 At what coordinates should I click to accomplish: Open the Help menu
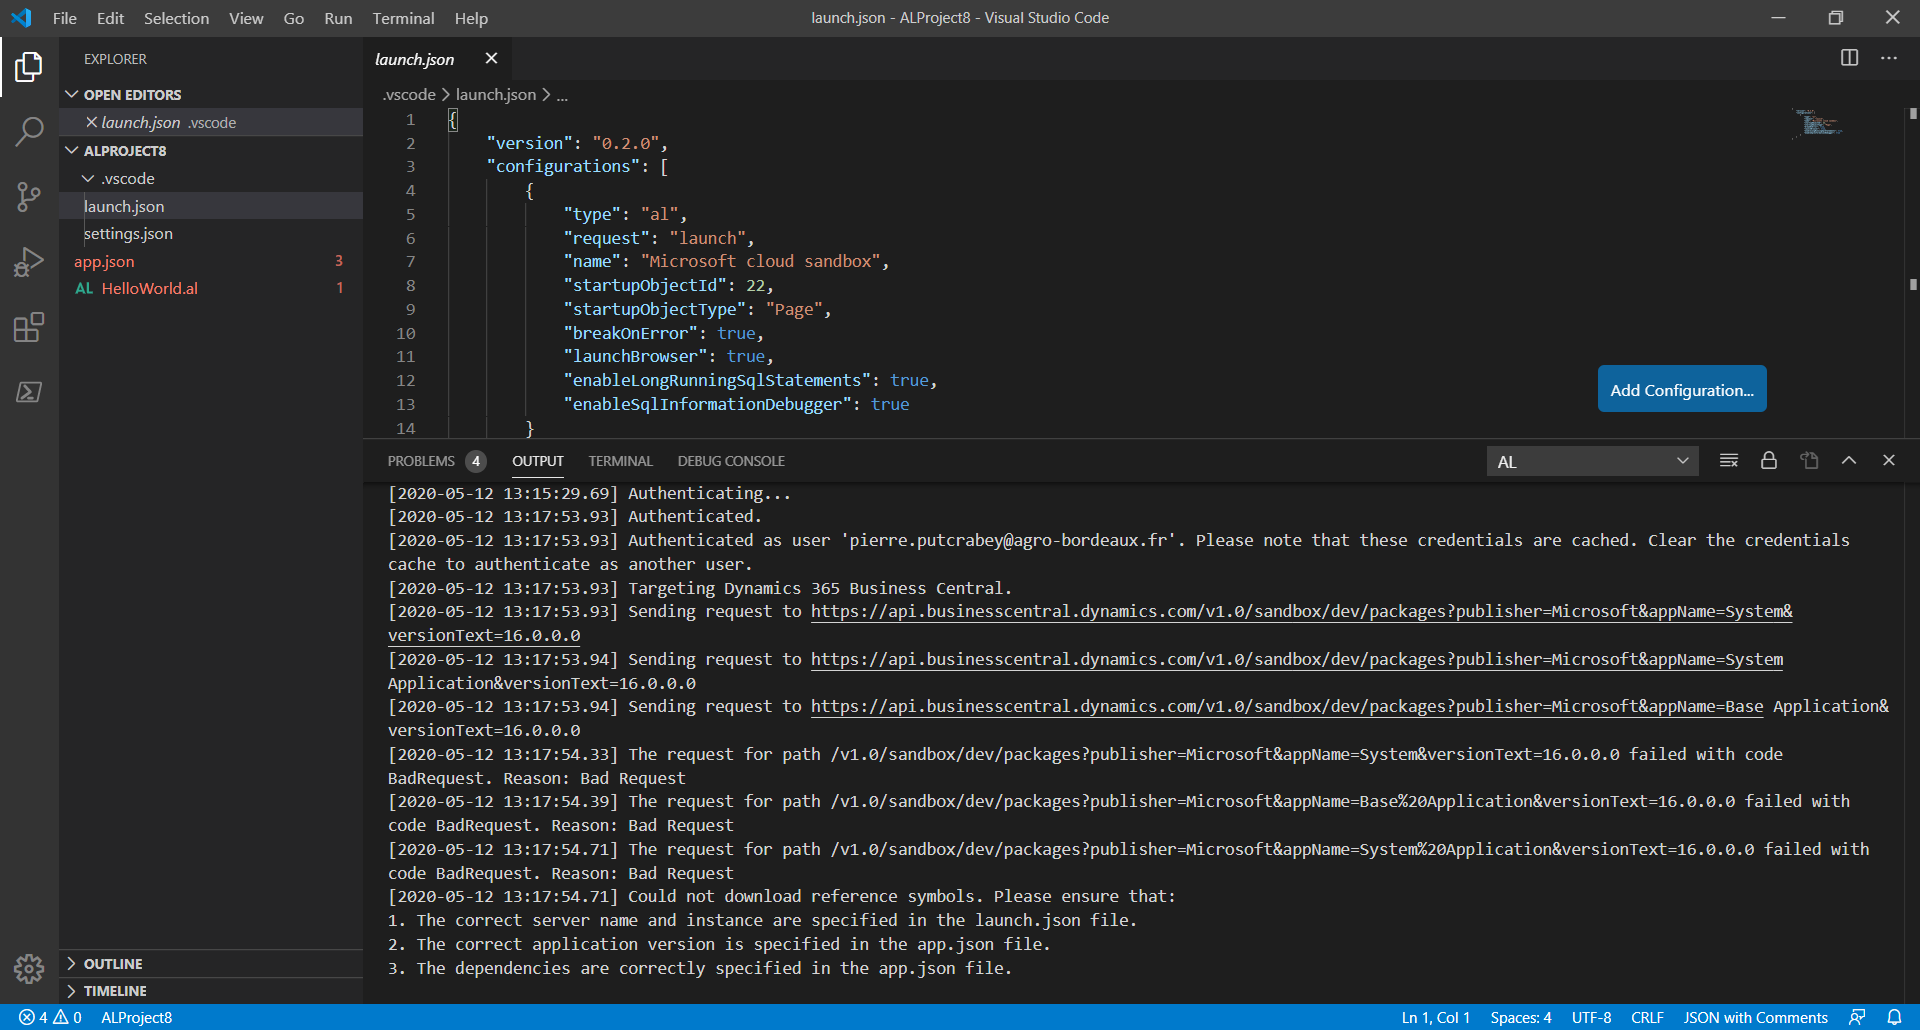click(x=471, y=18)
